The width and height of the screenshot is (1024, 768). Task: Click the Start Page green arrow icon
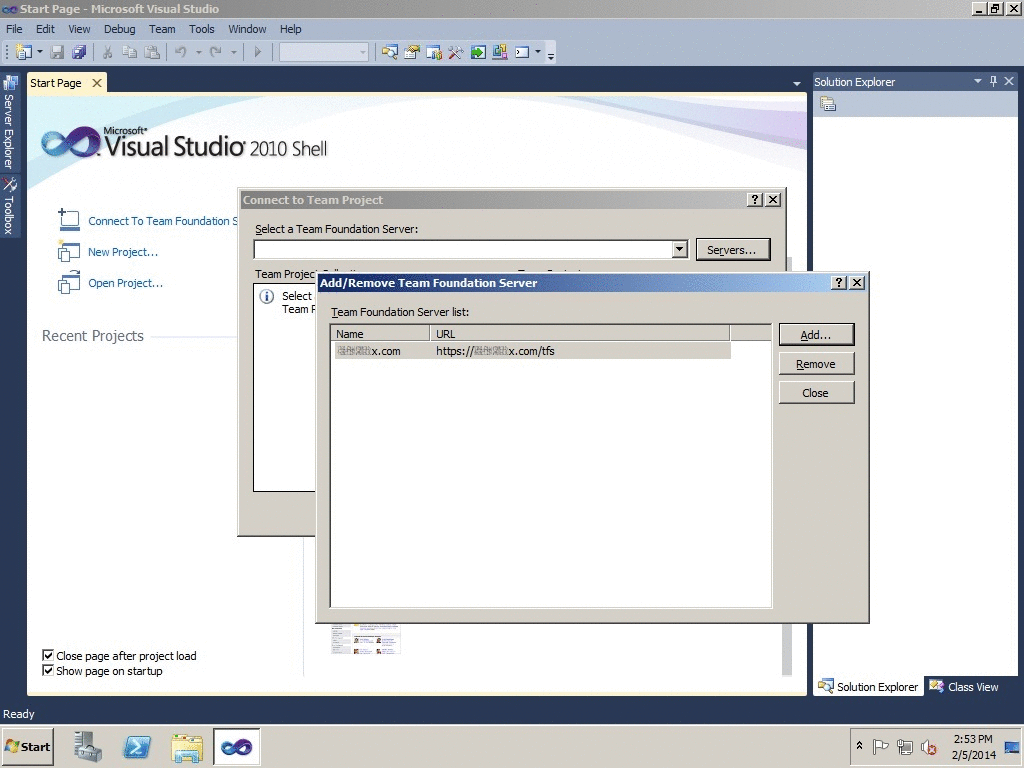(478, 52)
